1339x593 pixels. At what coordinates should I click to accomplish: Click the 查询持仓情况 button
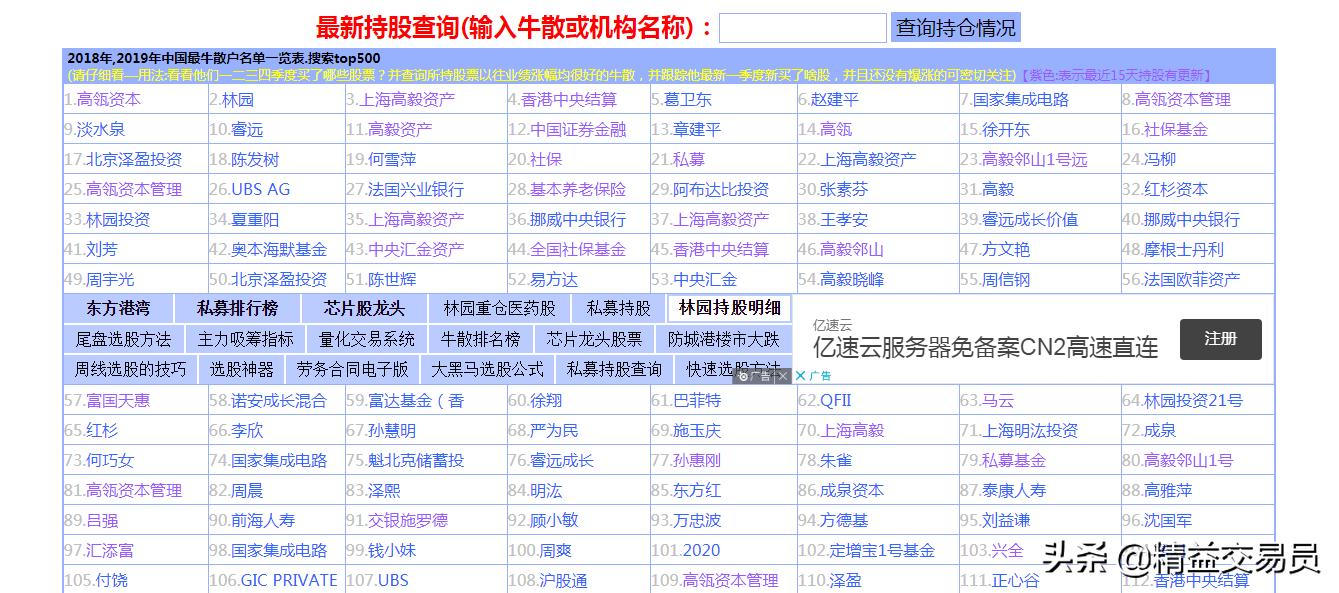pos(955,27)
